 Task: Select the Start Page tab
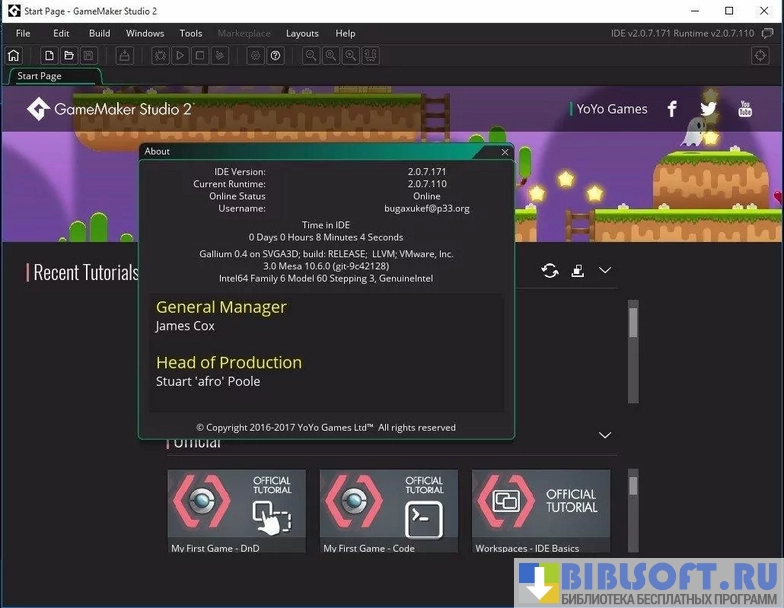point(40,76)
